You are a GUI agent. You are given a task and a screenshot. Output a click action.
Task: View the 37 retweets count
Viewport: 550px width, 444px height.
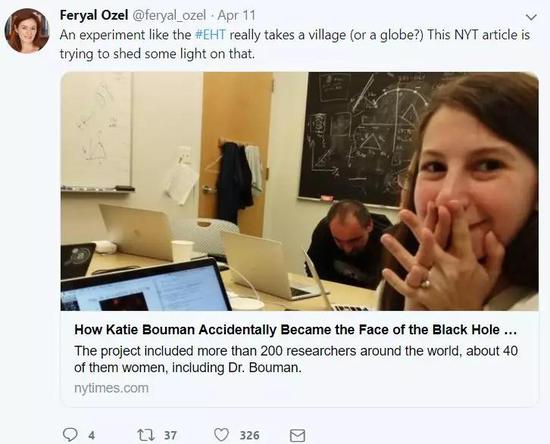point(170,435)
